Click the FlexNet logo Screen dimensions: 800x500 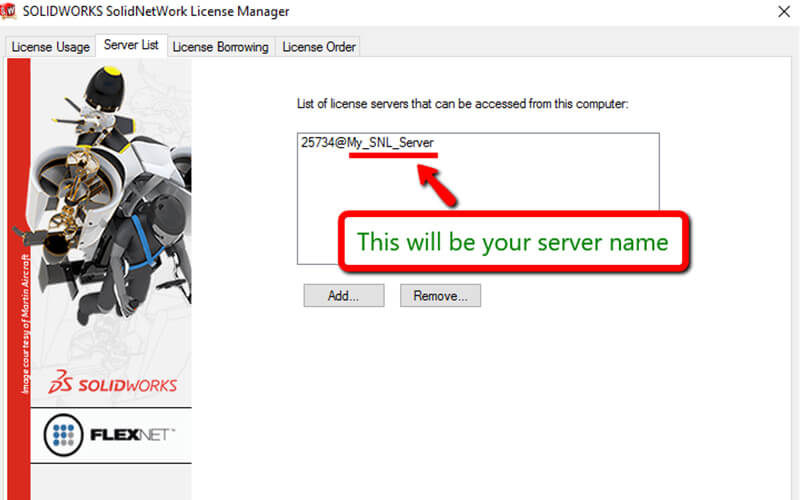pos(109,435)
